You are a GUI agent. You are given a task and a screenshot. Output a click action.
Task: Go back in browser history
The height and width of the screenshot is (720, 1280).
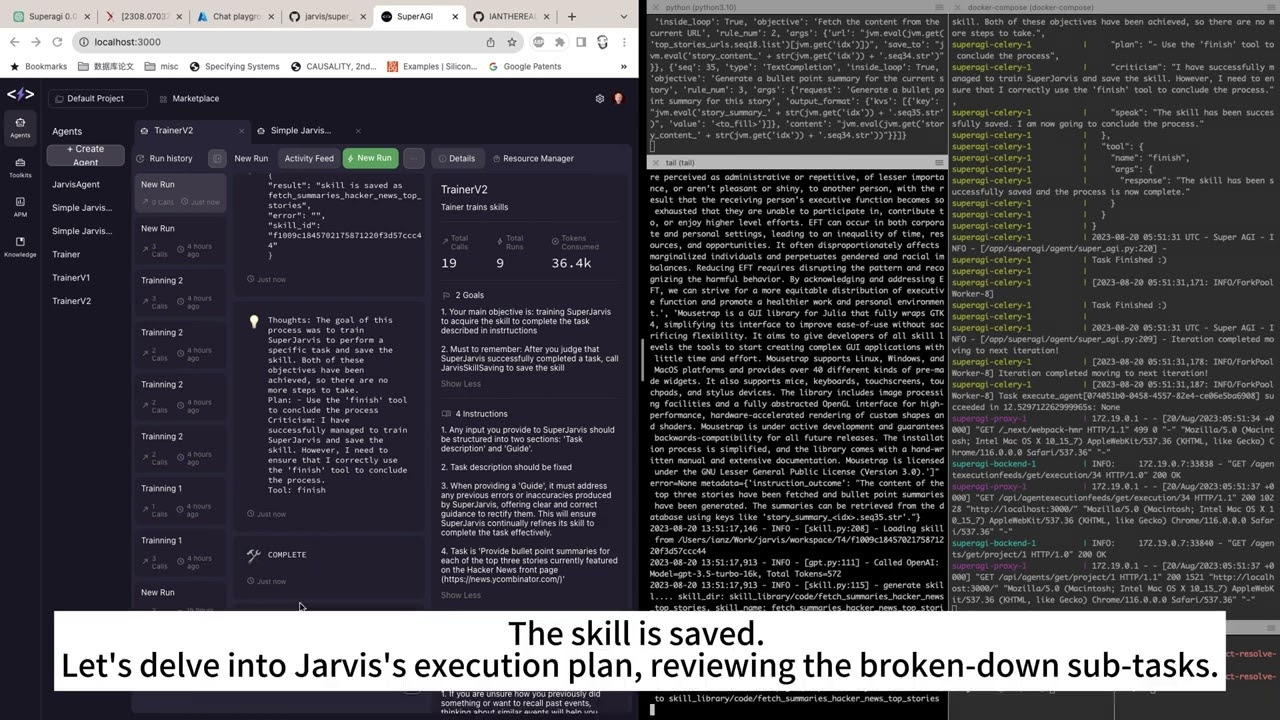click(x=17, y=42)
